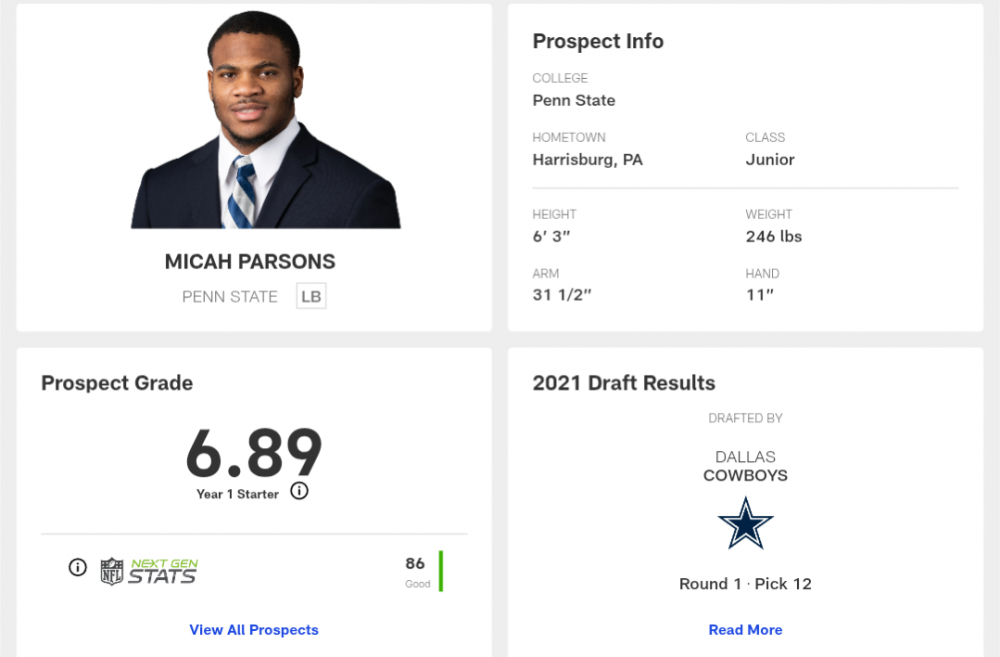Open the View All Prospects link
Image resolution: width=1000 pixels, height=657 pixels.
(x=254, y=630)
